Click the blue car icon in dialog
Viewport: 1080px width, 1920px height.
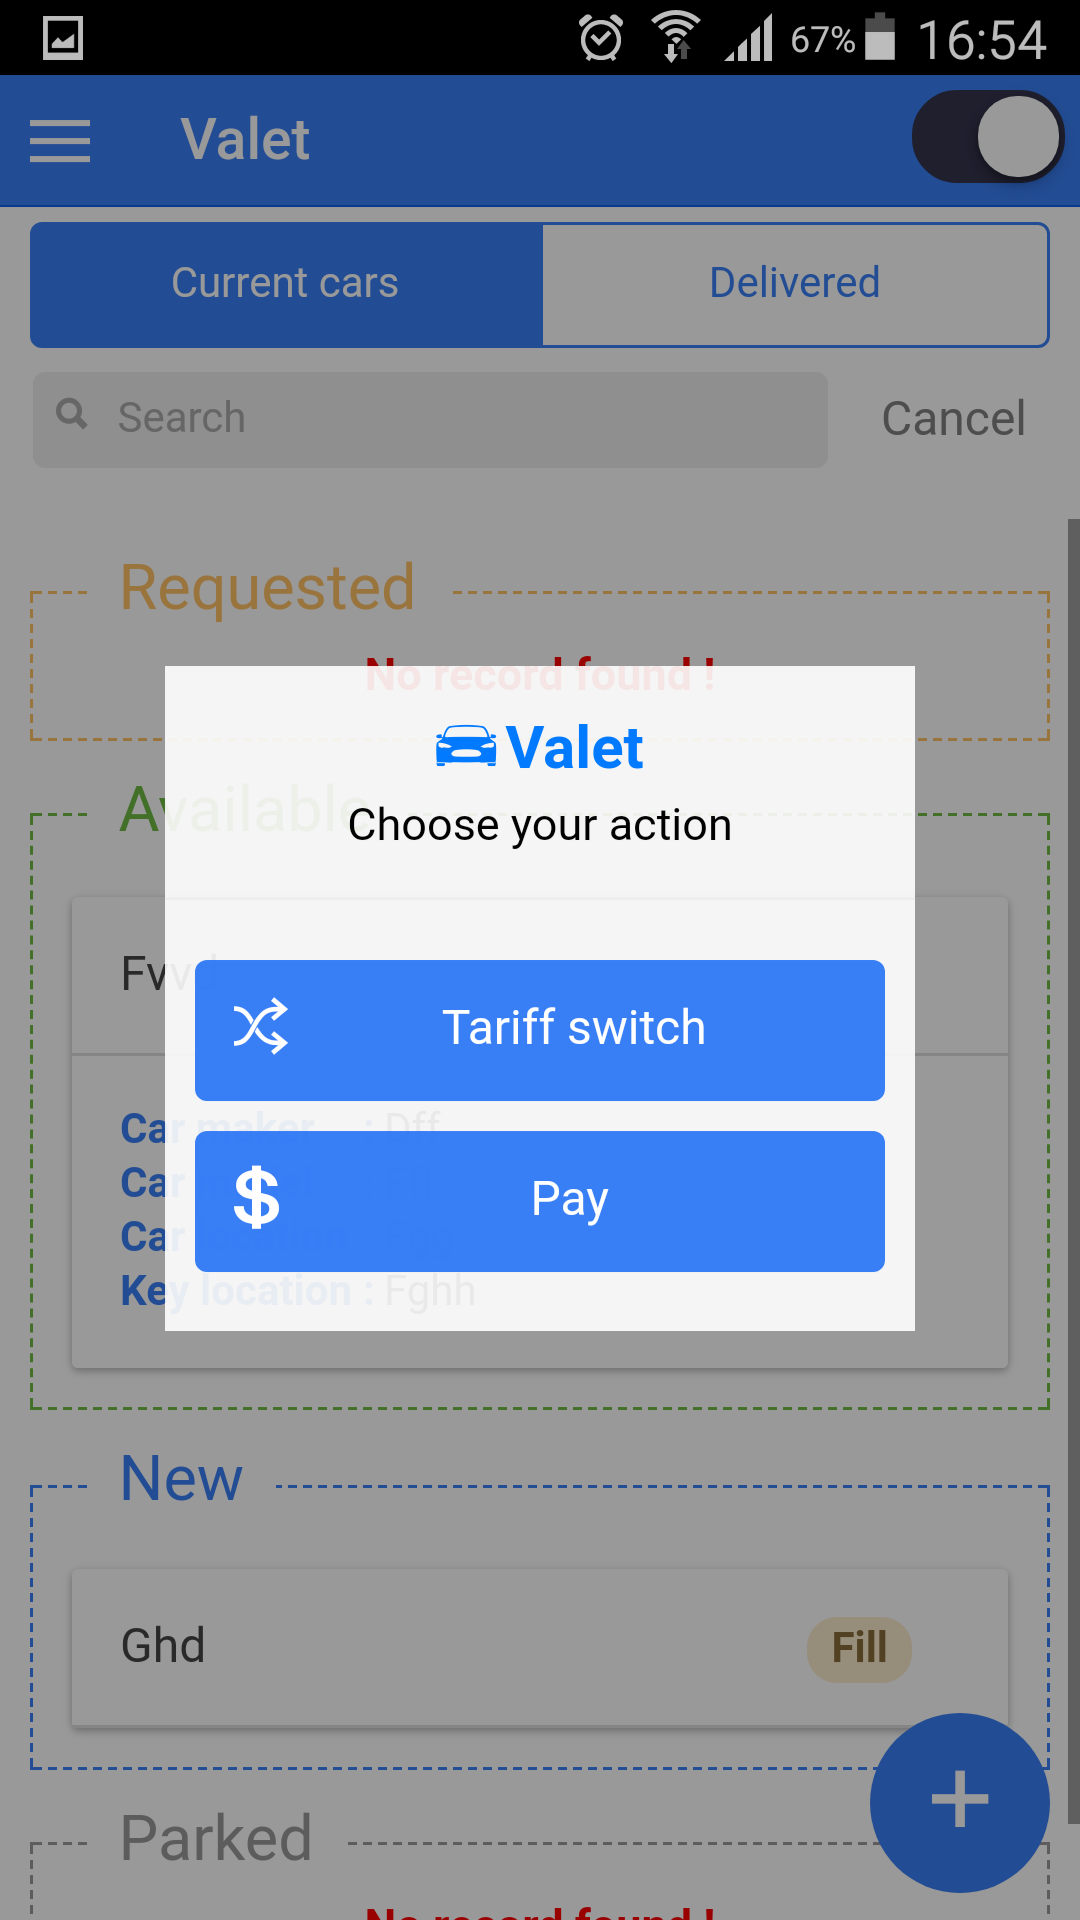466,747
